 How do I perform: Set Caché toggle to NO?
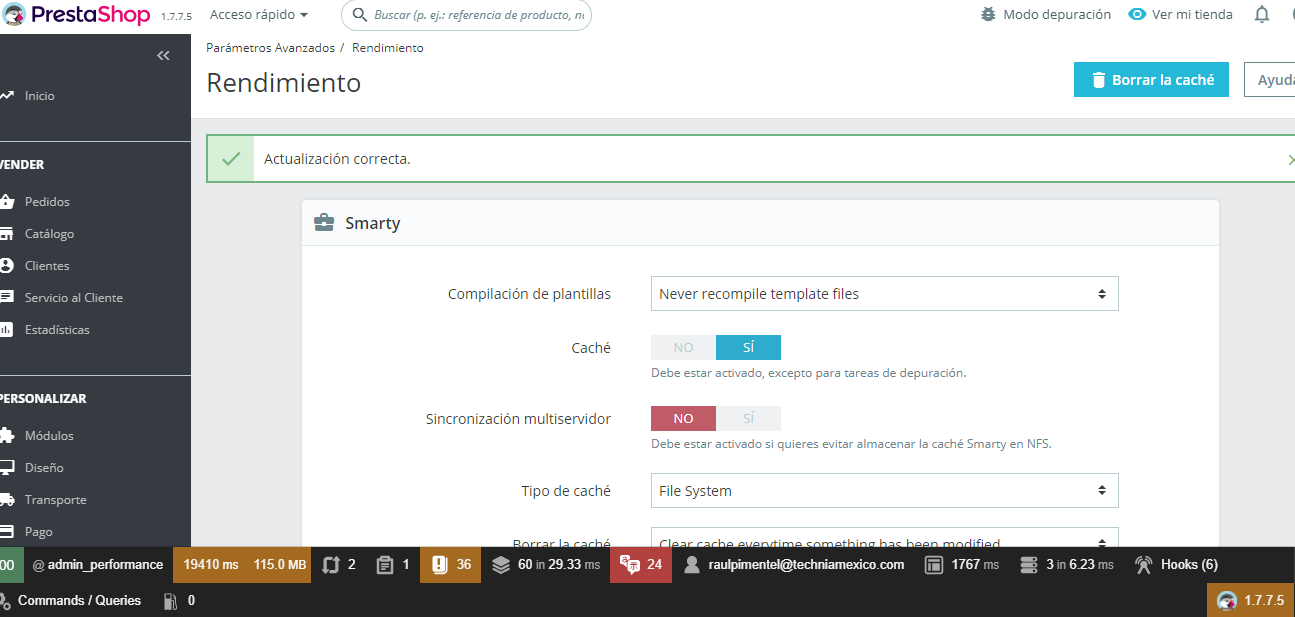(x=683, y=348)
